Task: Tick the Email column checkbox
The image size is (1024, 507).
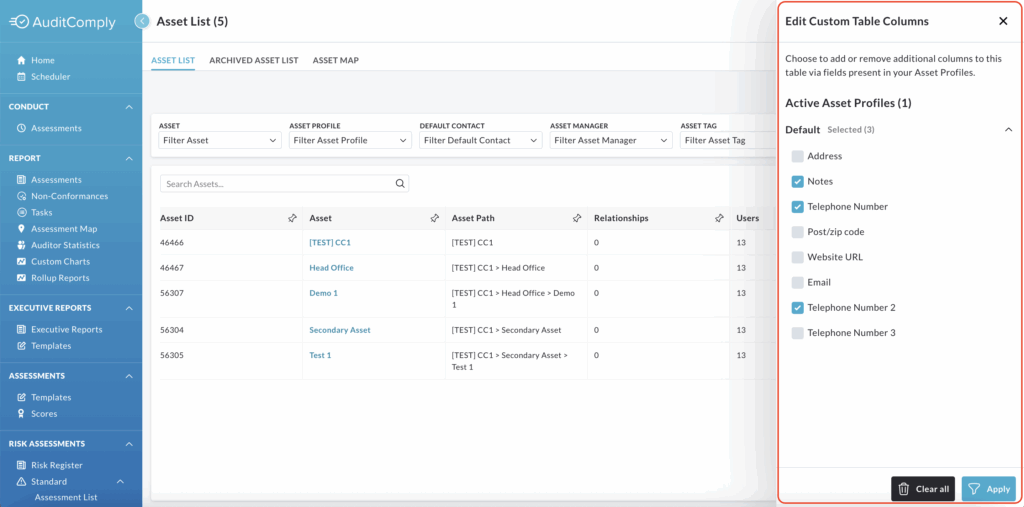Action: (x=797, y=282)
